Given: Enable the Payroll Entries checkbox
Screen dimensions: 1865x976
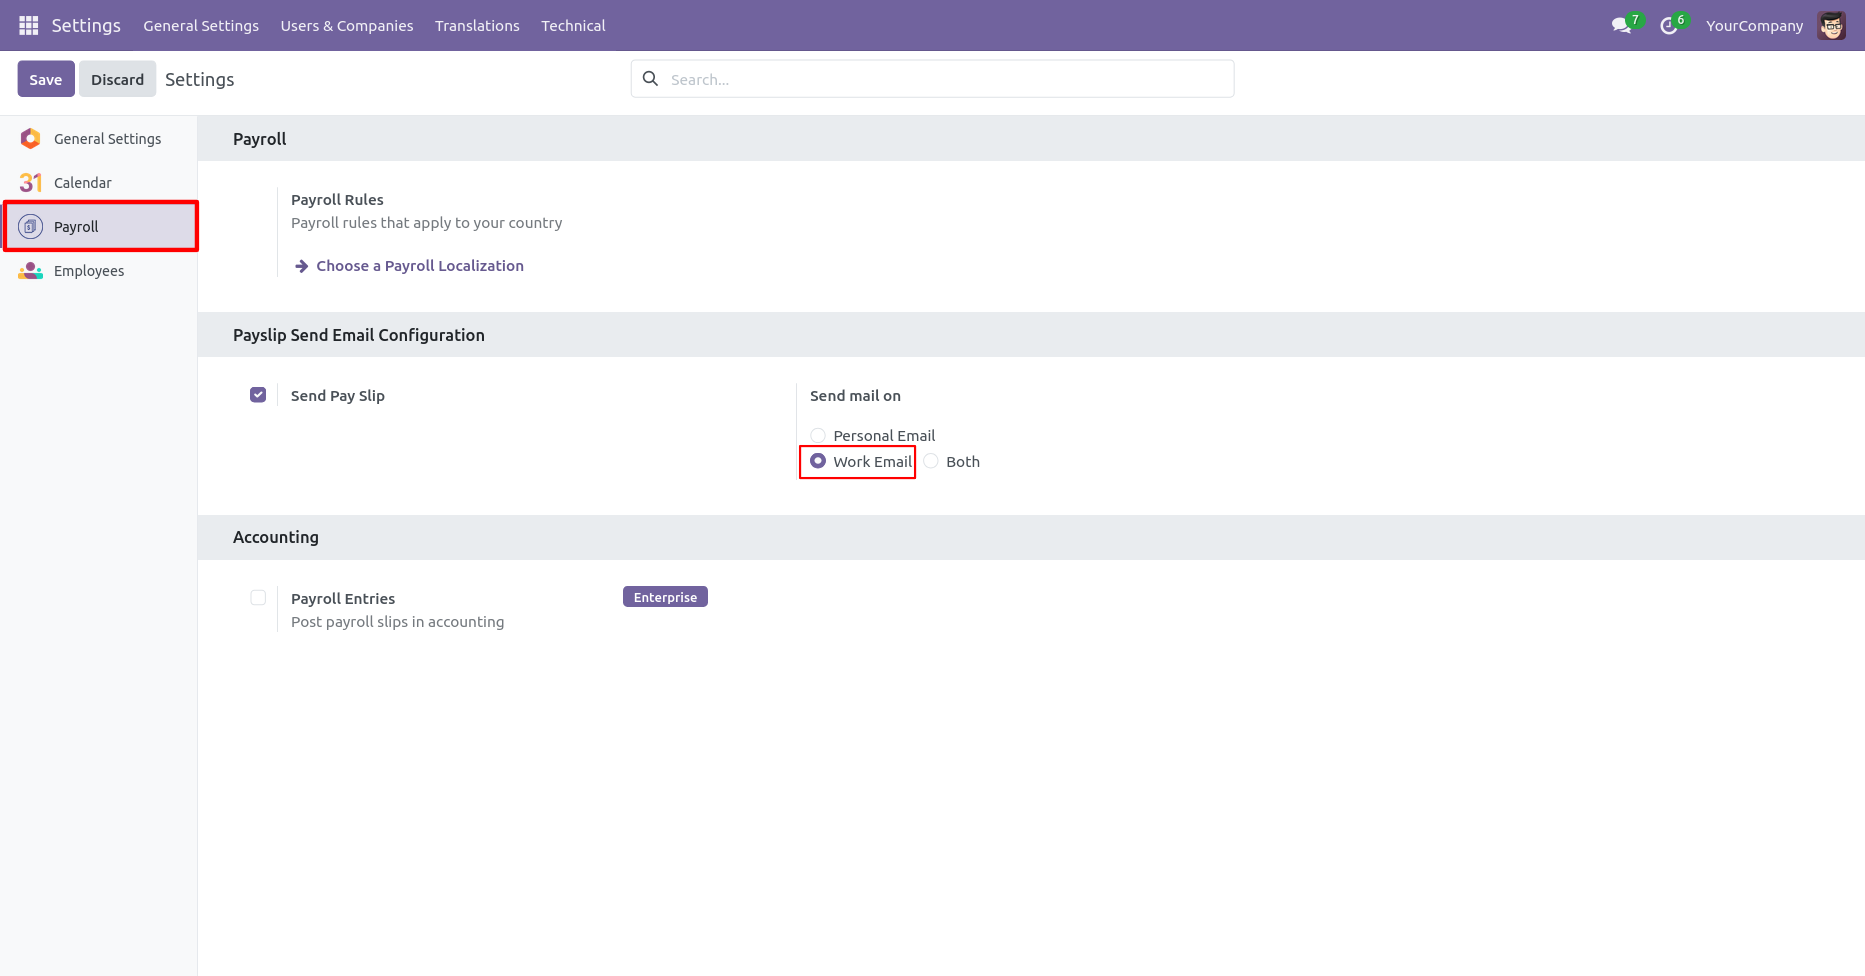Looking at the screenshot, I should [258, 598].
